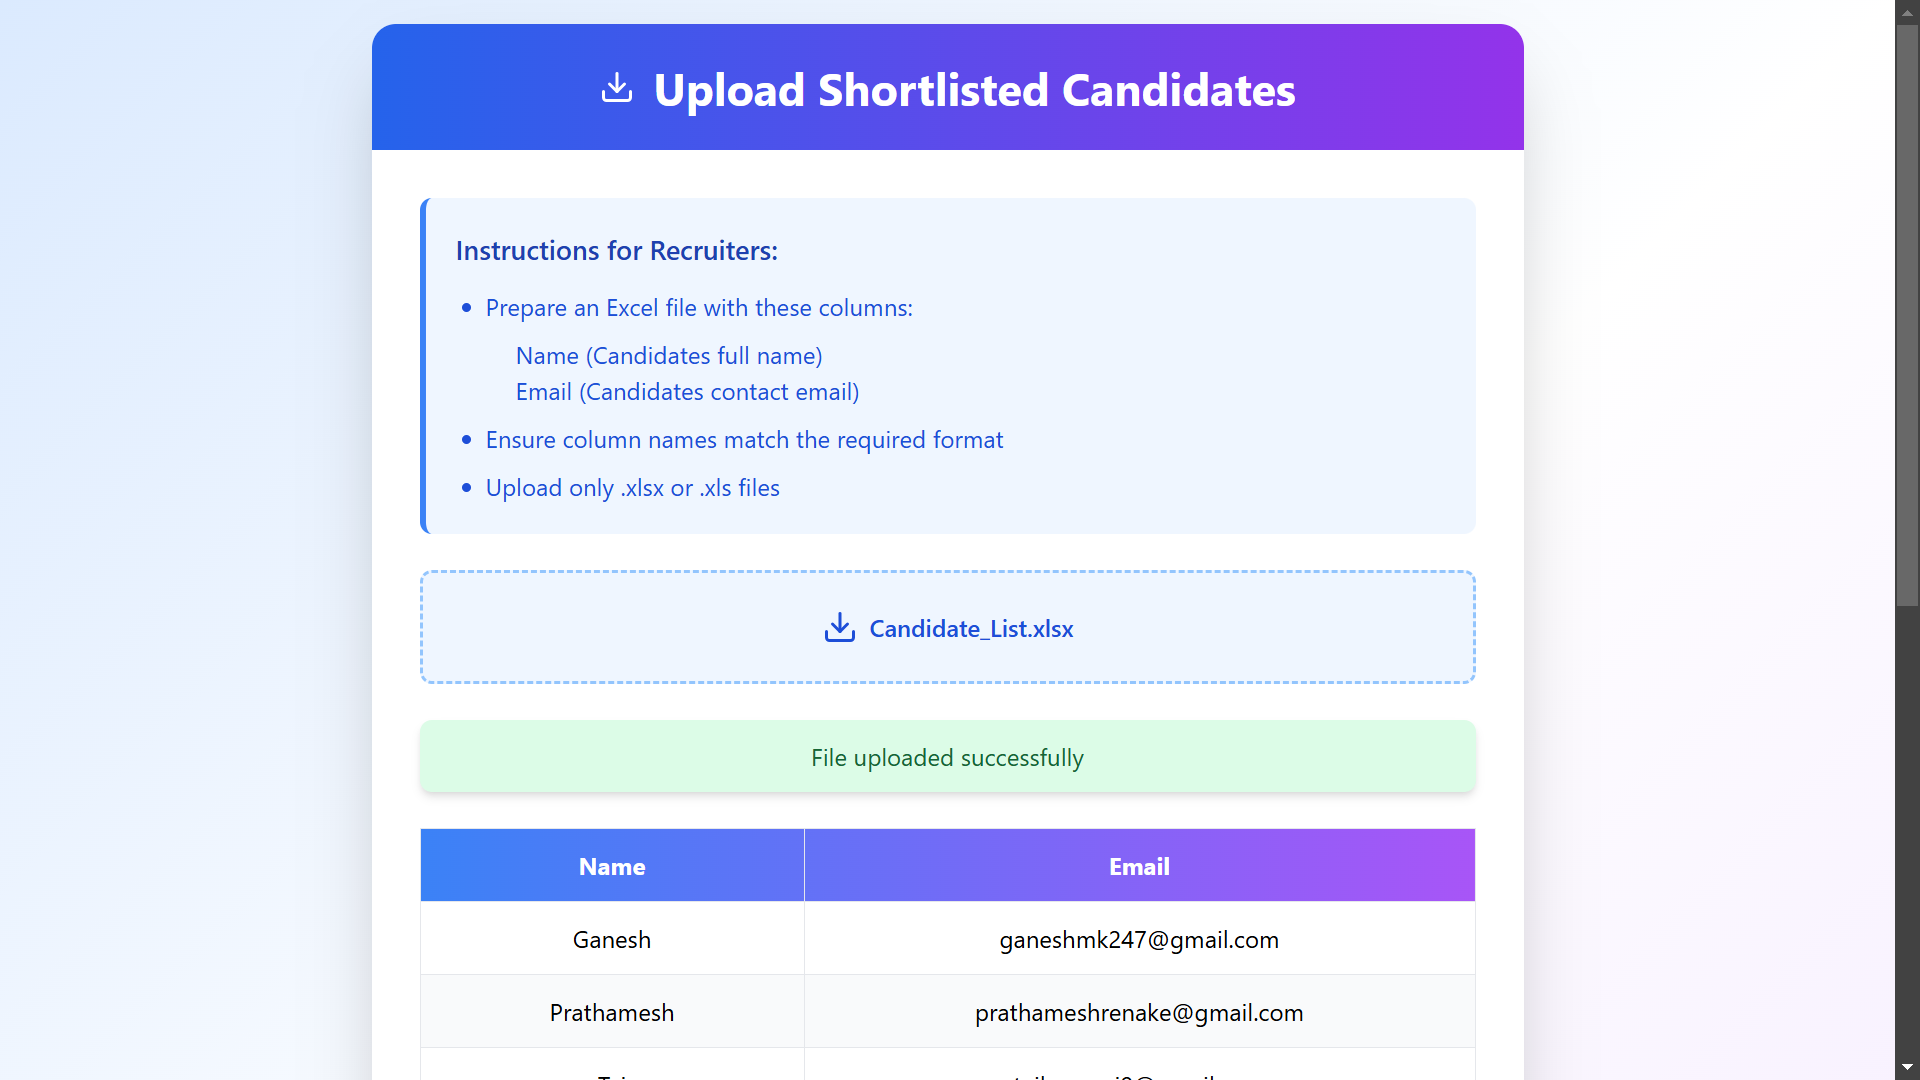This screenshot has width=1920, height=1080.
Task: Click the Candidate_List.xlsx file name
Action: pos(971,629)
